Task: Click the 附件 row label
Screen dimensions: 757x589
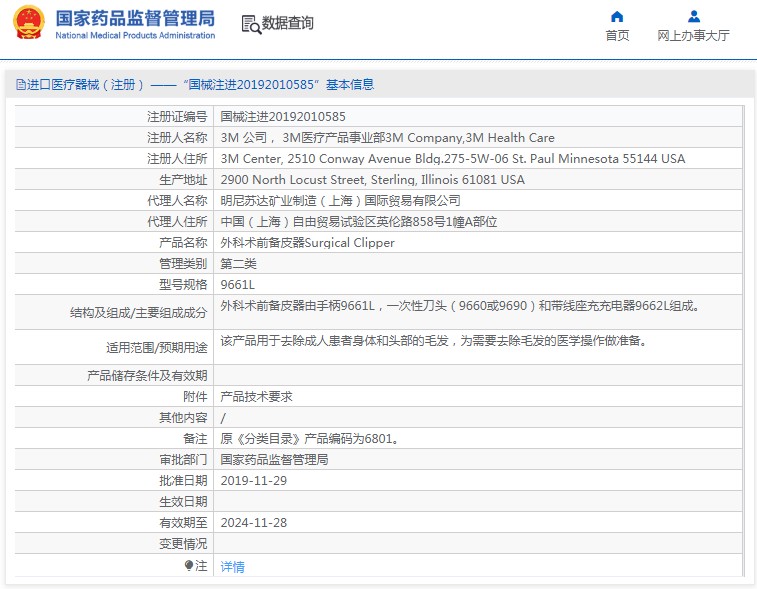Action: [195, 397]
